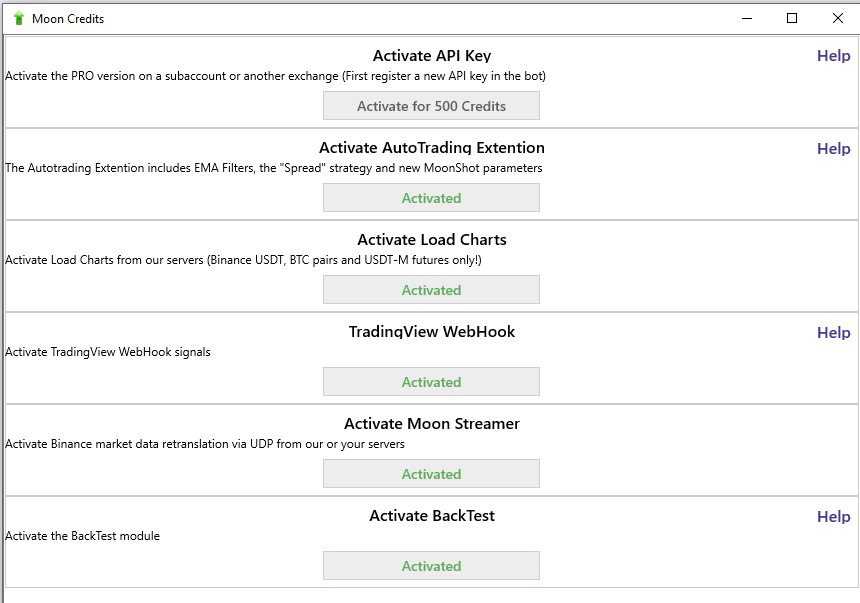Click the TradingView WebHook heading
Image resolution: width=860 pixels, height=603 pixels.
[432, 331]
